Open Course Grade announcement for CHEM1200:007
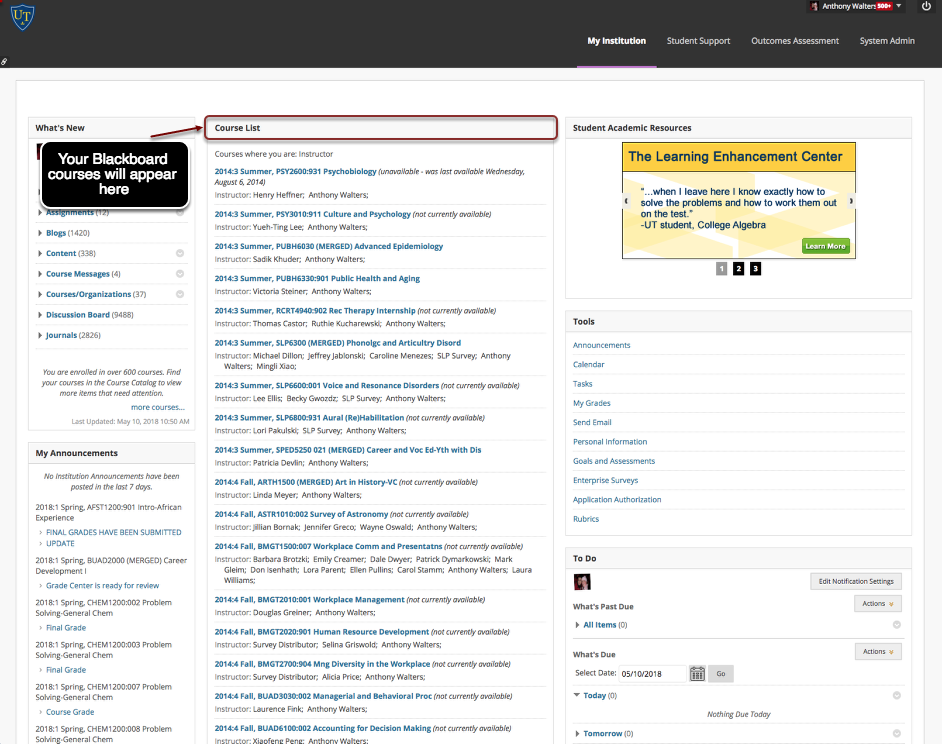This screenshot has height=744, width=942. click(70, 712)
